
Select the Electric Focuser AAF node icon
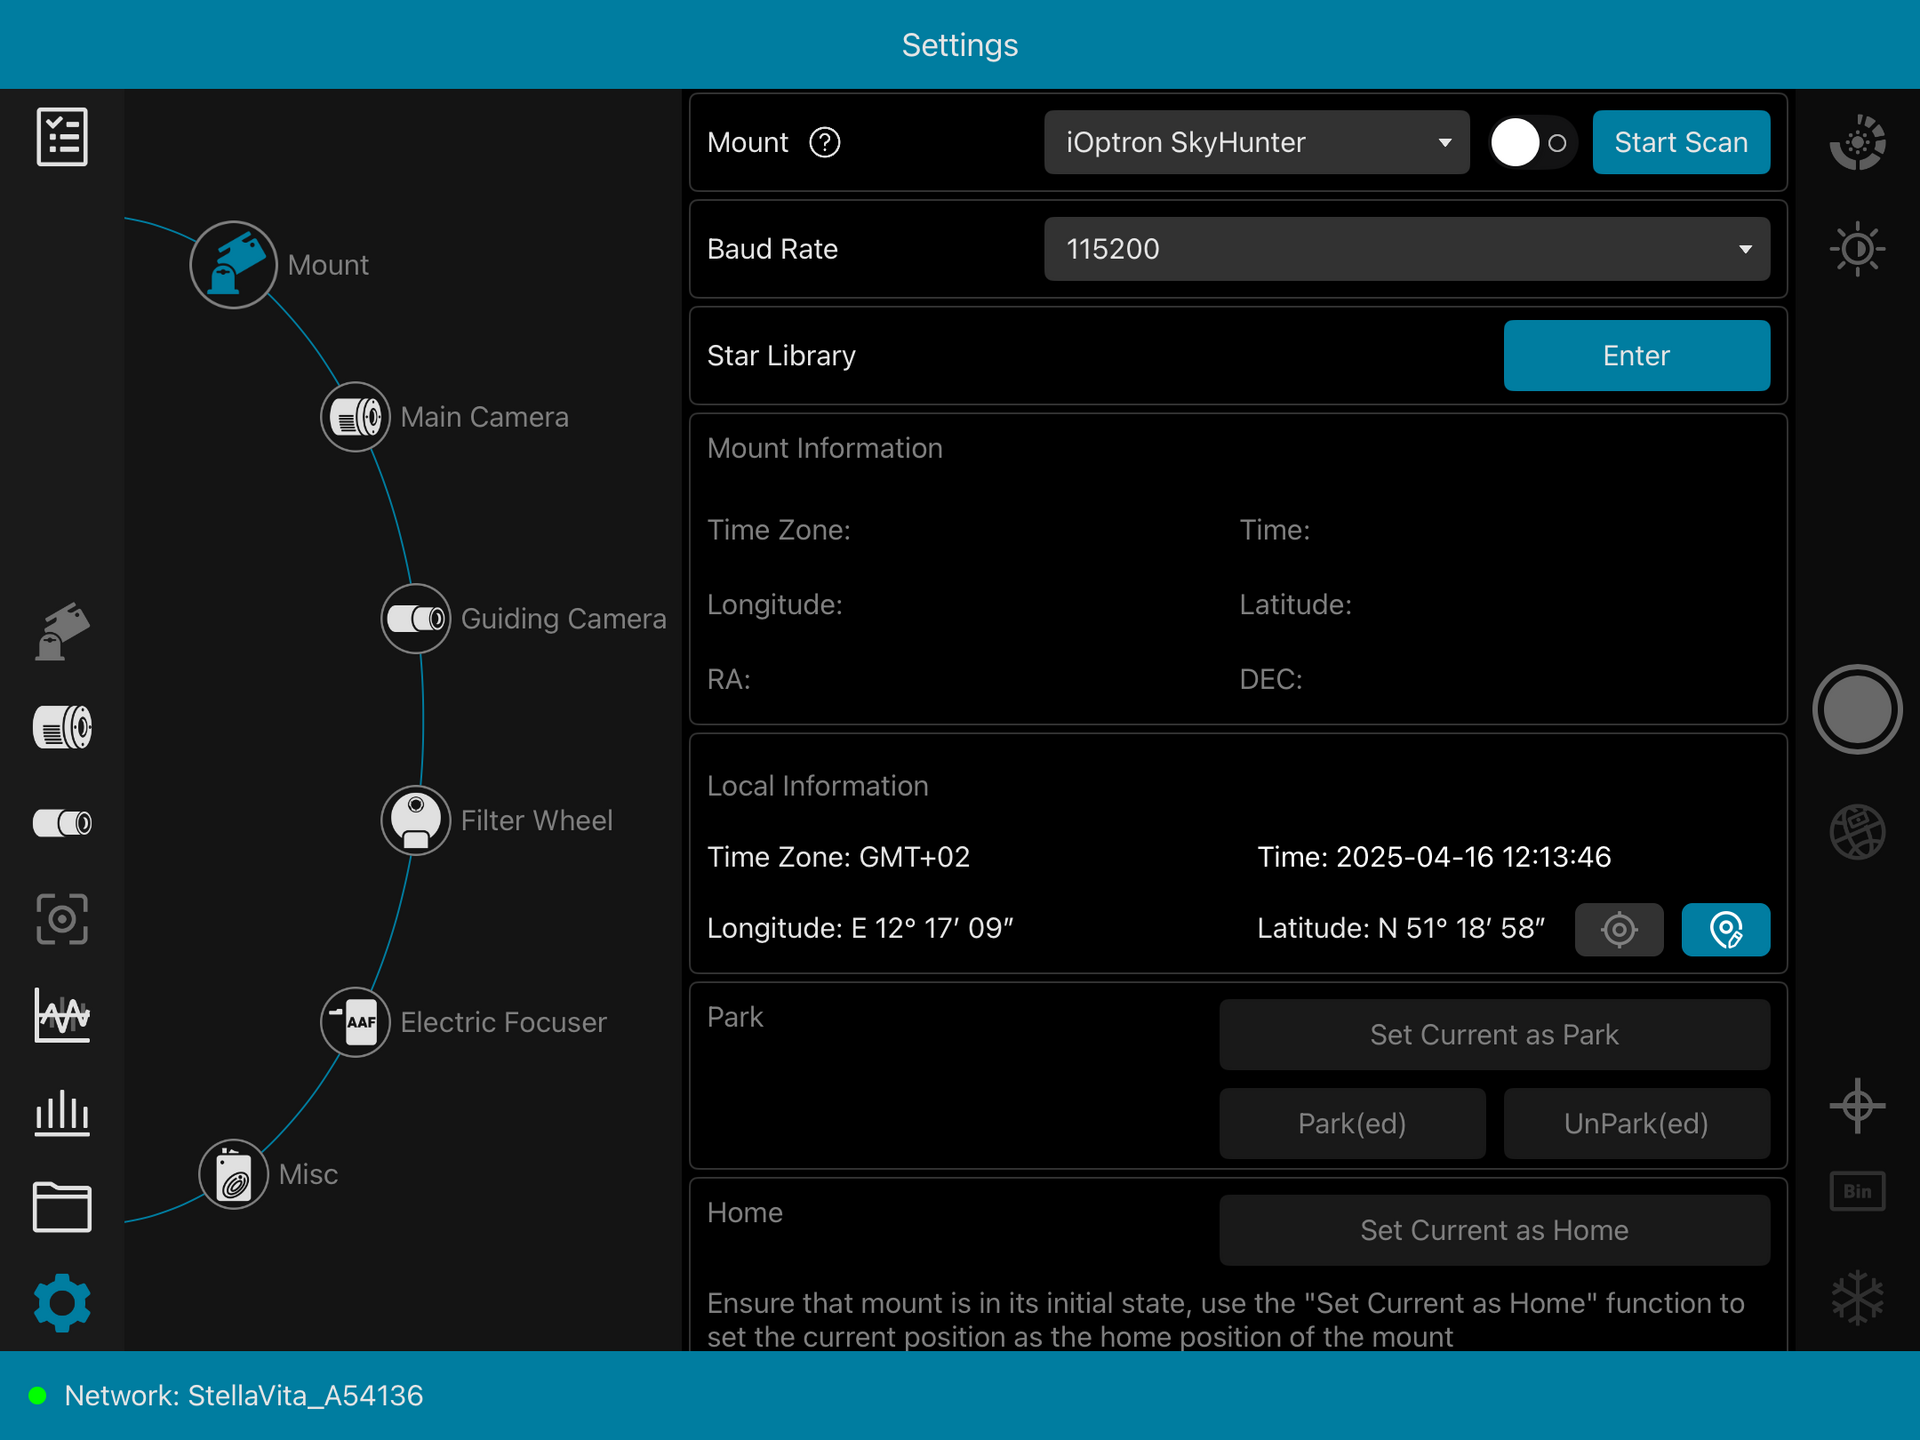pos(355,1022)
